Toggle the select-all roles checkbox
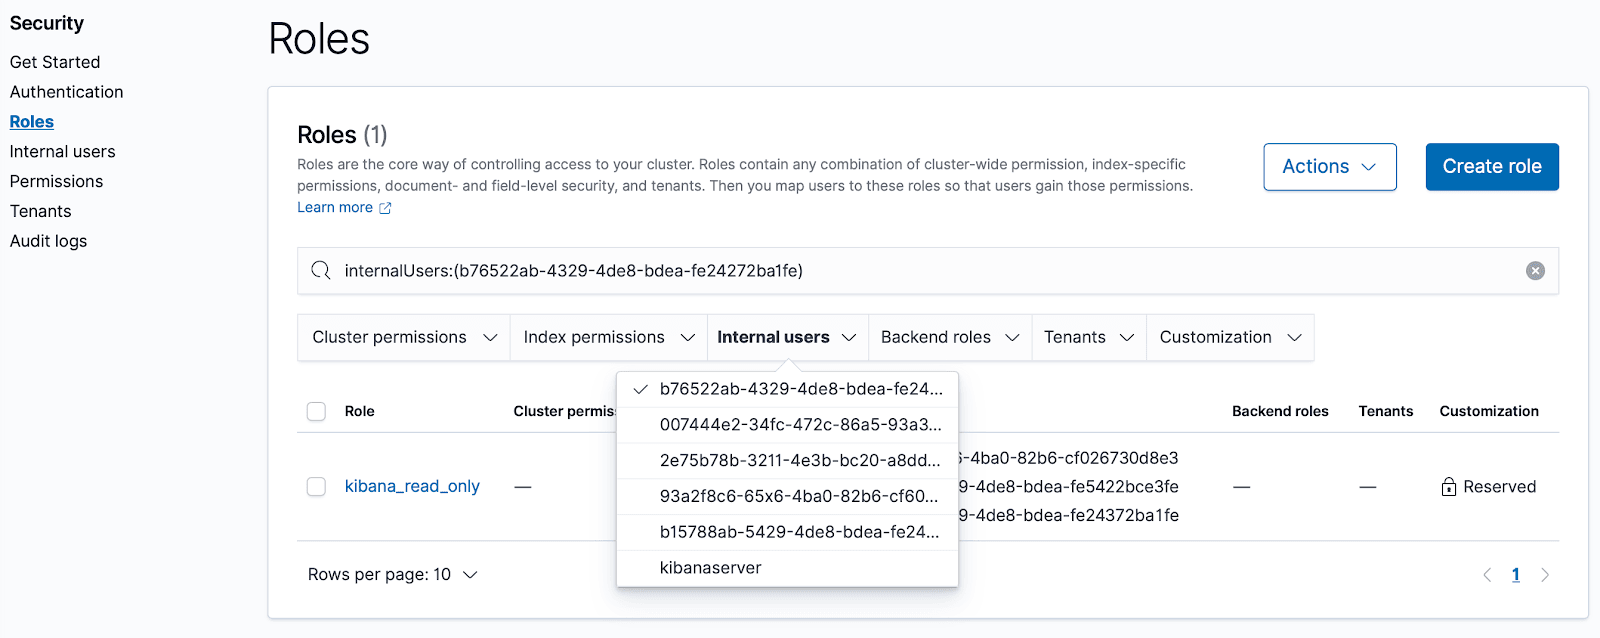1600x638 pixels. coord(316,411)
